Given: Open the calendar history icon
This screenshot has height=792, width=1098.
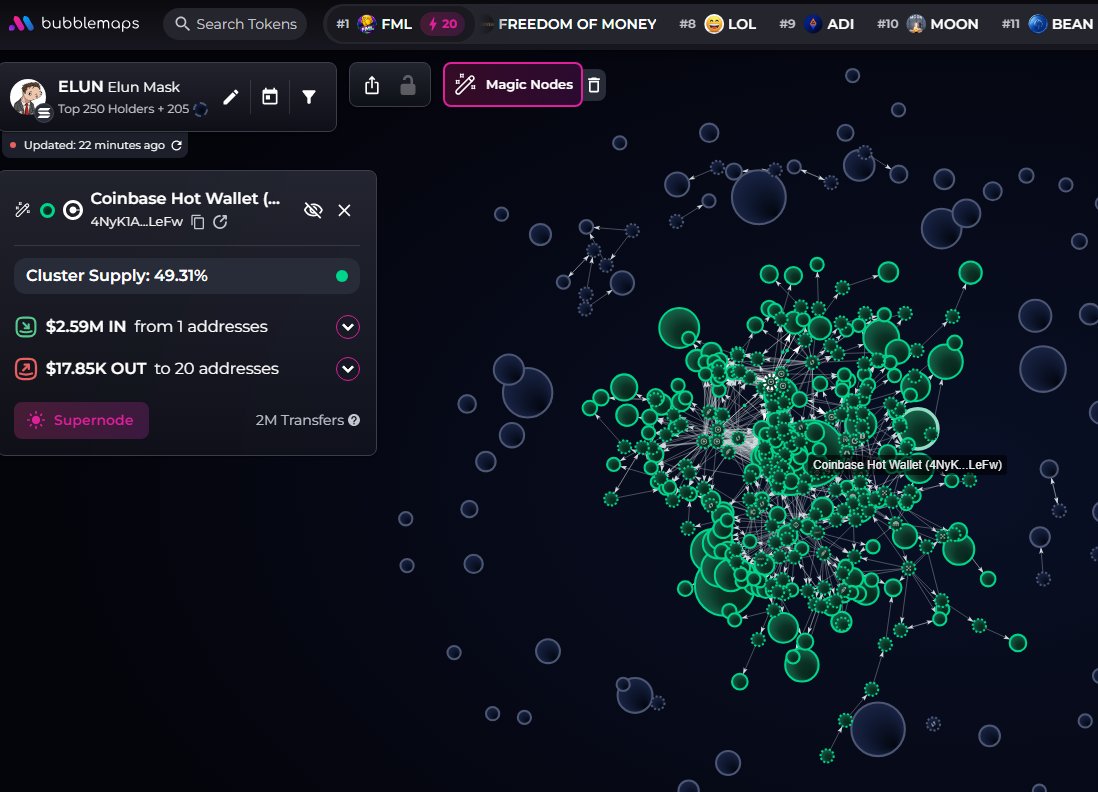Looking at the screenshot, I should point(270,97).
